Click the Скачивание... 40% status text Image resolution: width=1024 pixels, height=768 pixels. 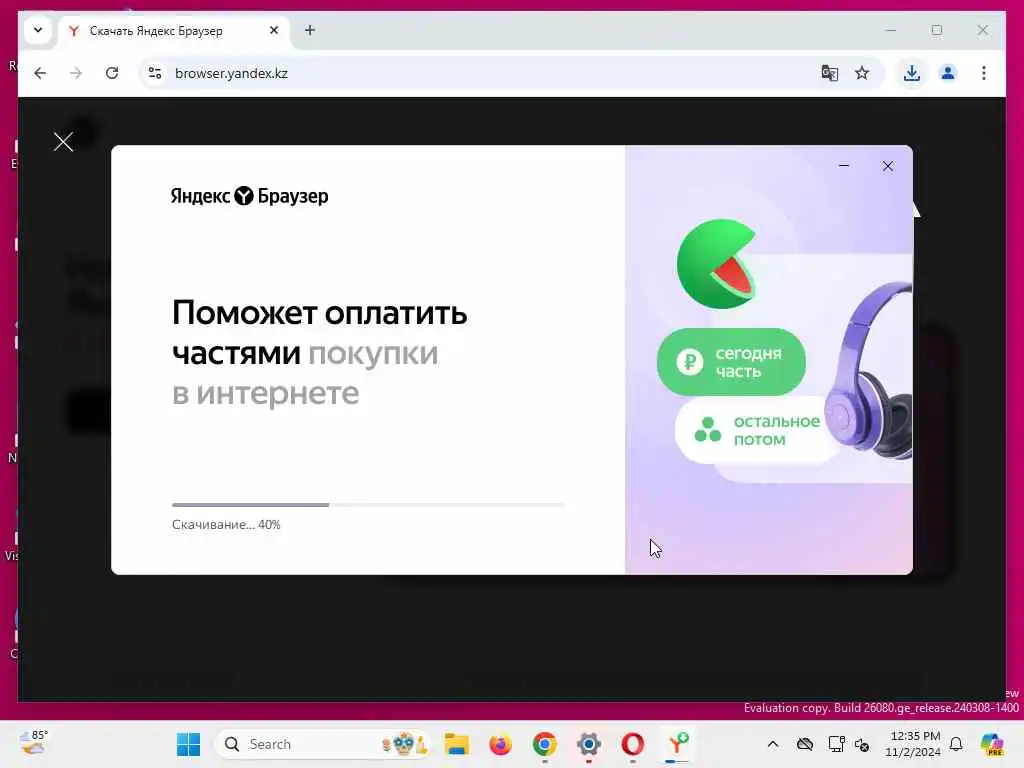coord(226,524)
